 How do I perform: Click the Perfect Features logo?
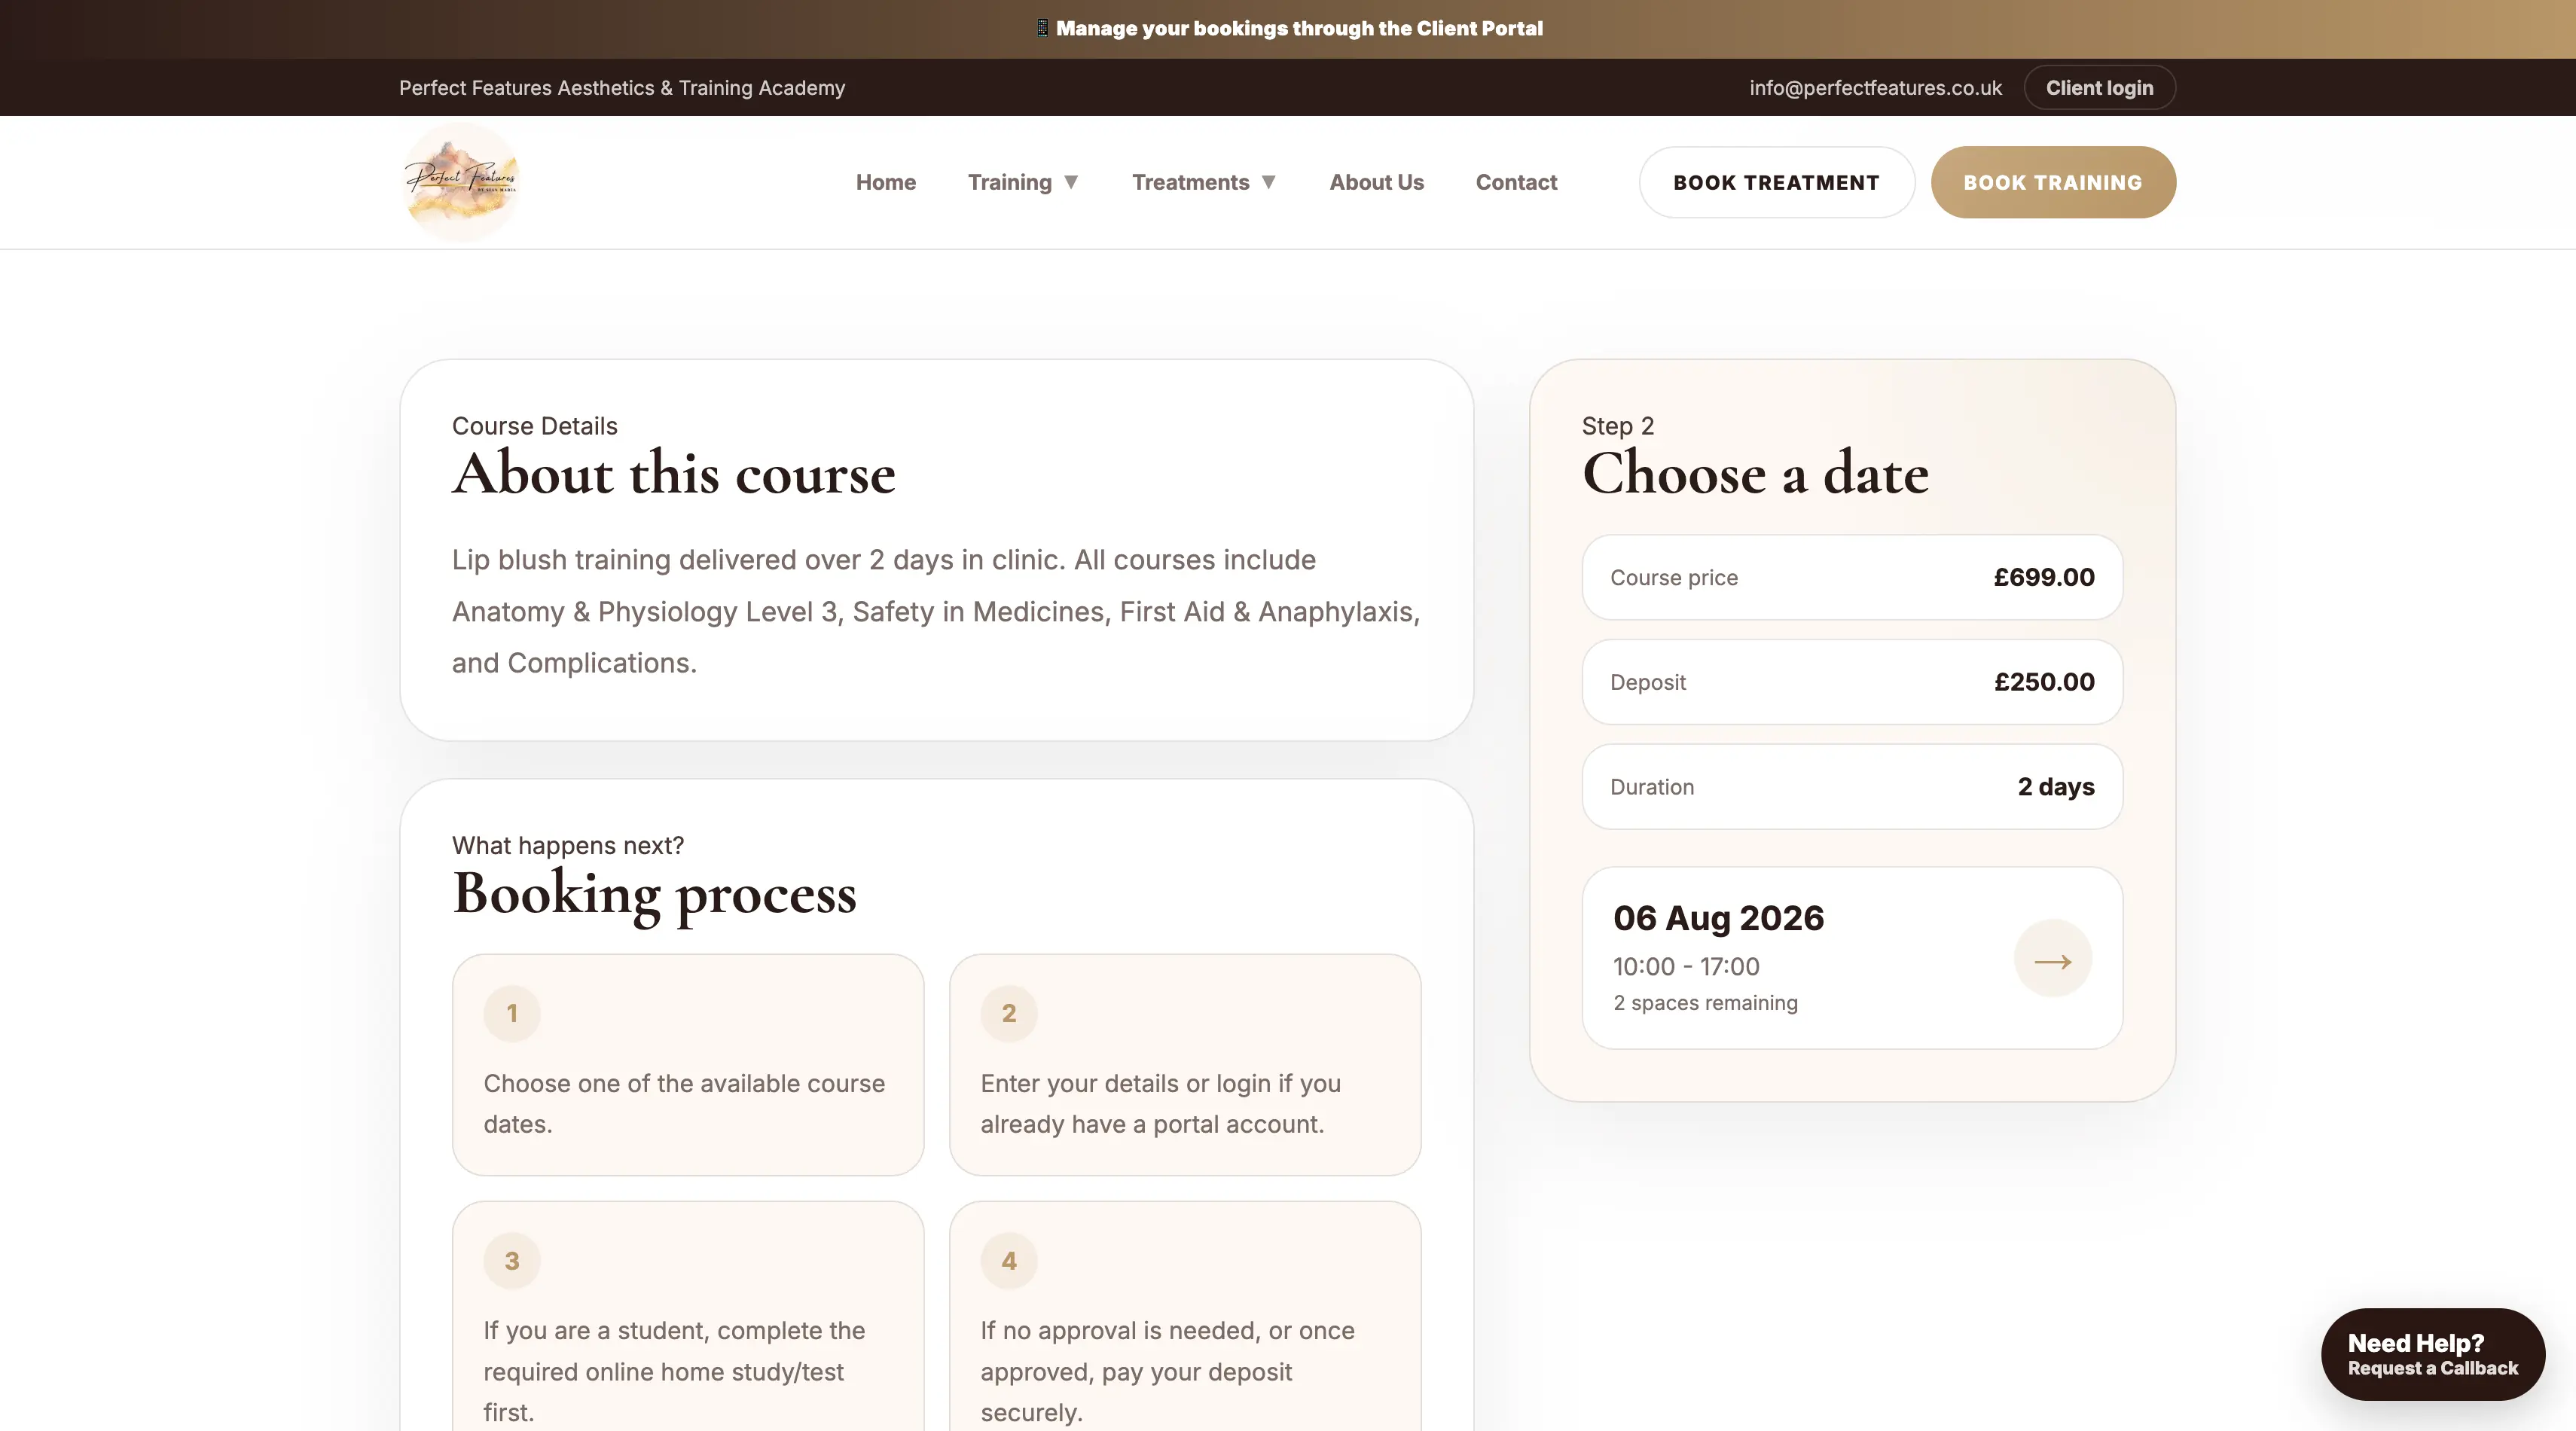coord(461,182)
